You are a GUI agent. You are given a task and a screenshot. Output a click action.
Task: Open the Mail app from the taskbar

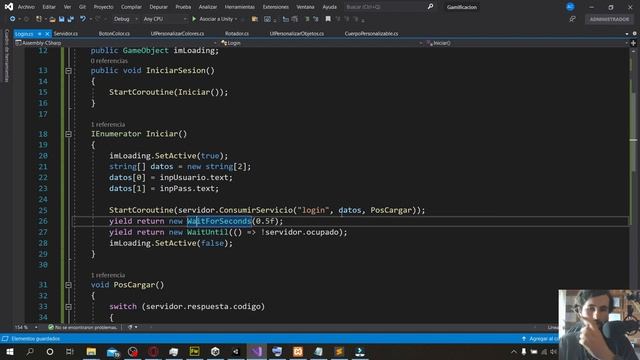(x=112, y=352)
